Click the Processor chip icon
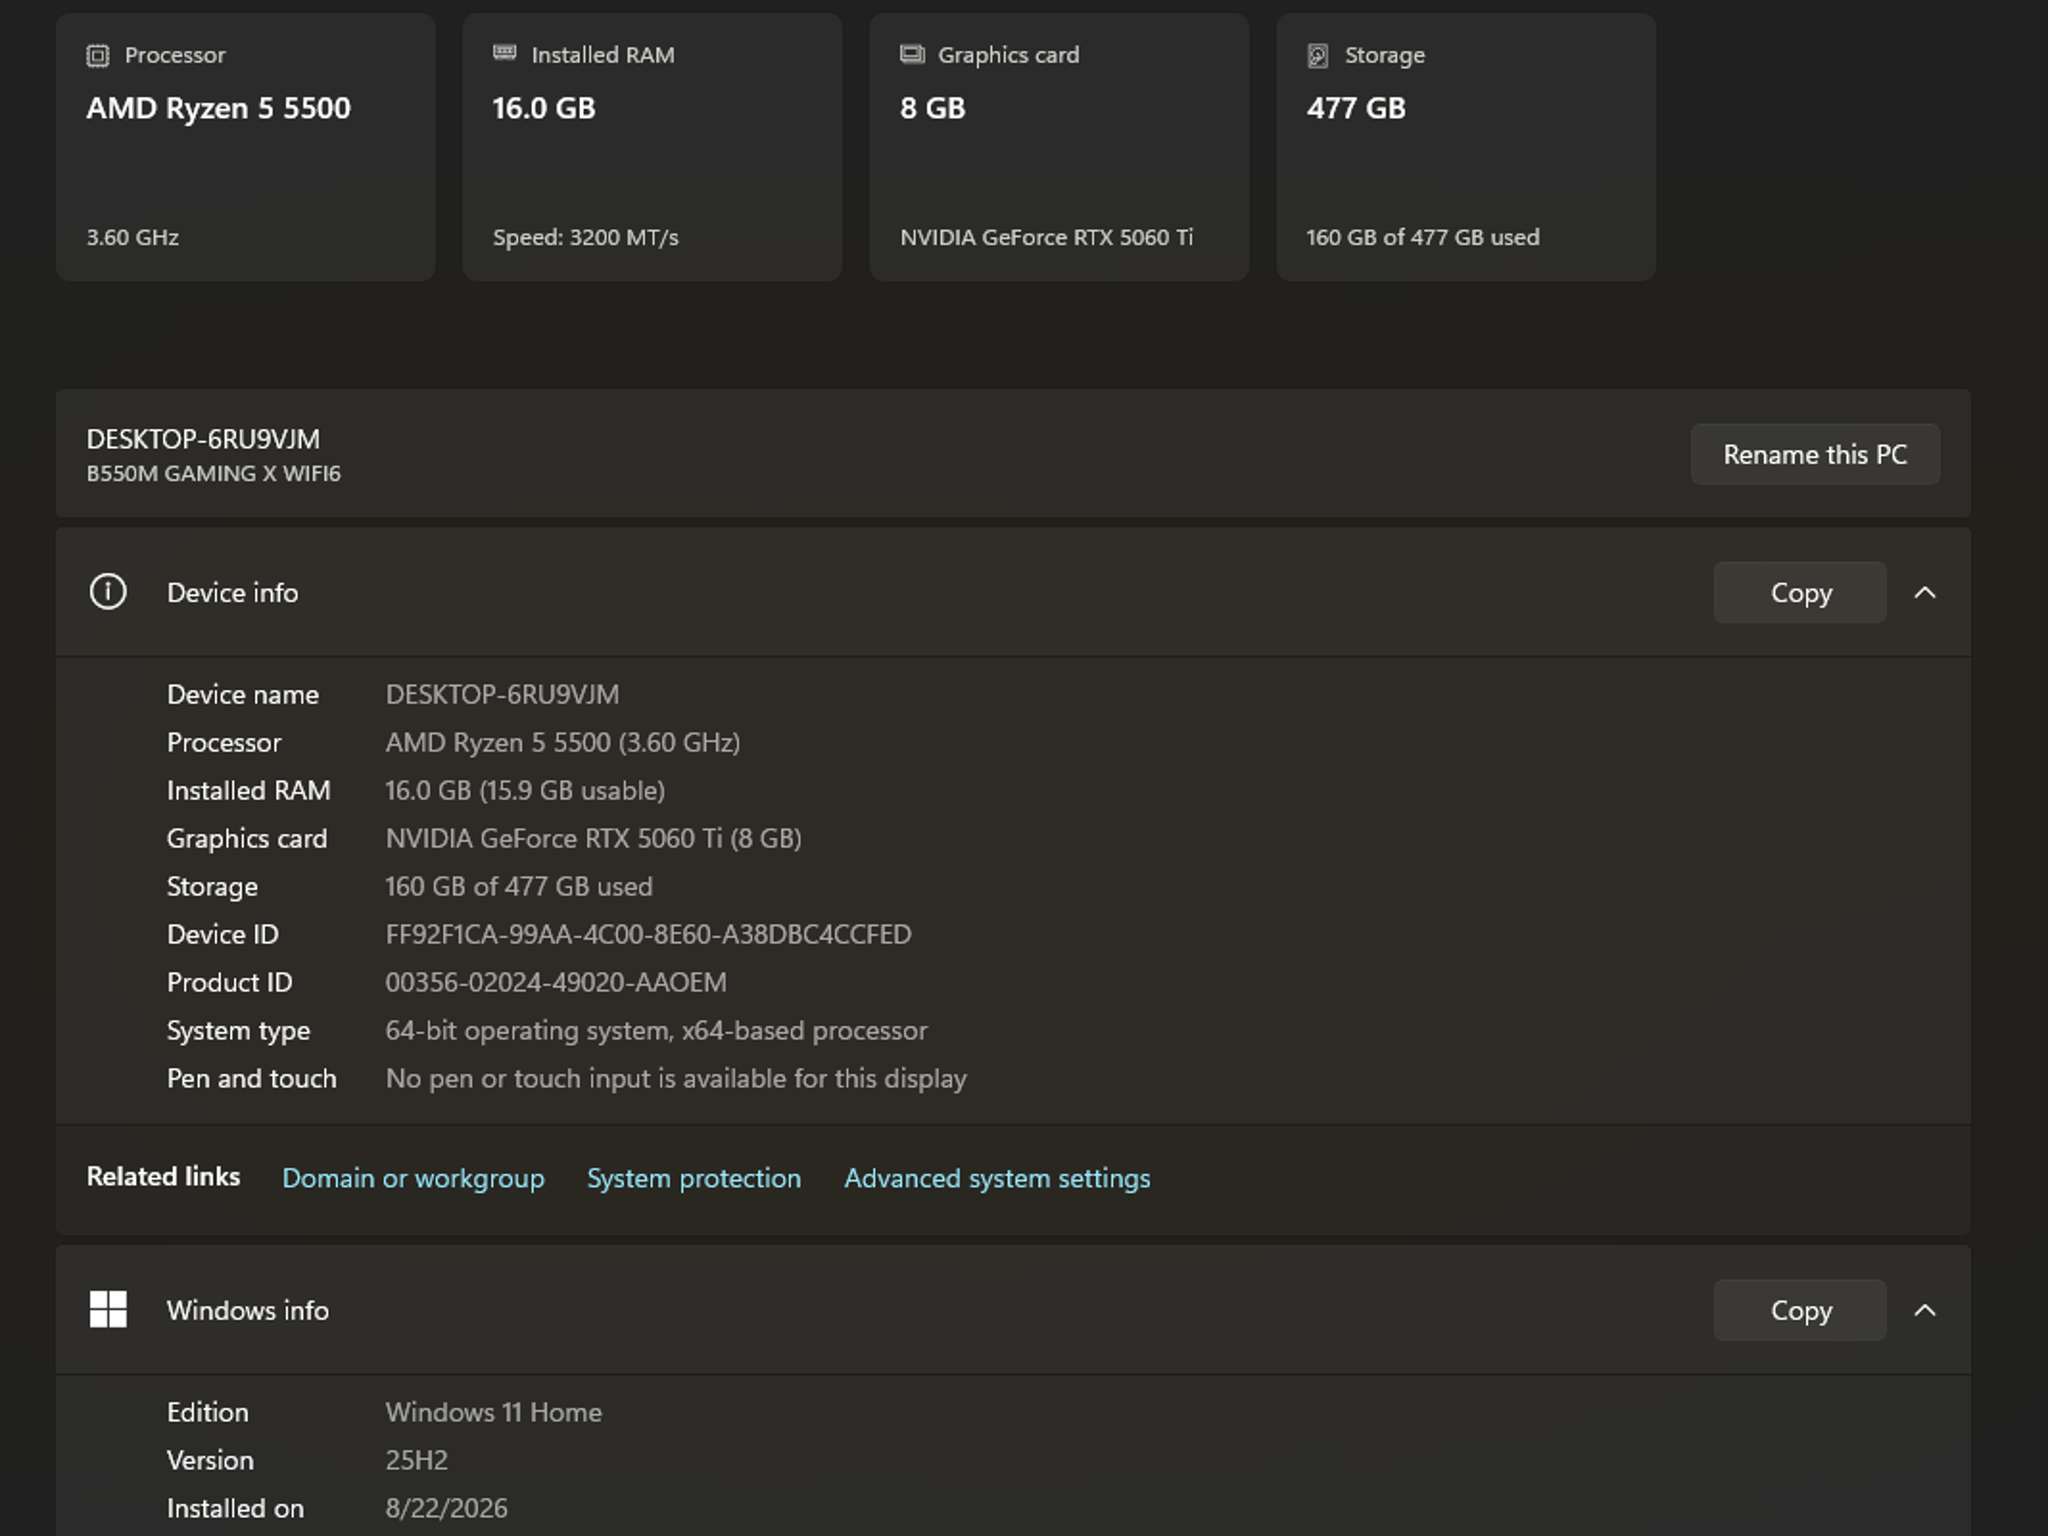Viewport: 2048px width, 1536px height. point(97,55)
